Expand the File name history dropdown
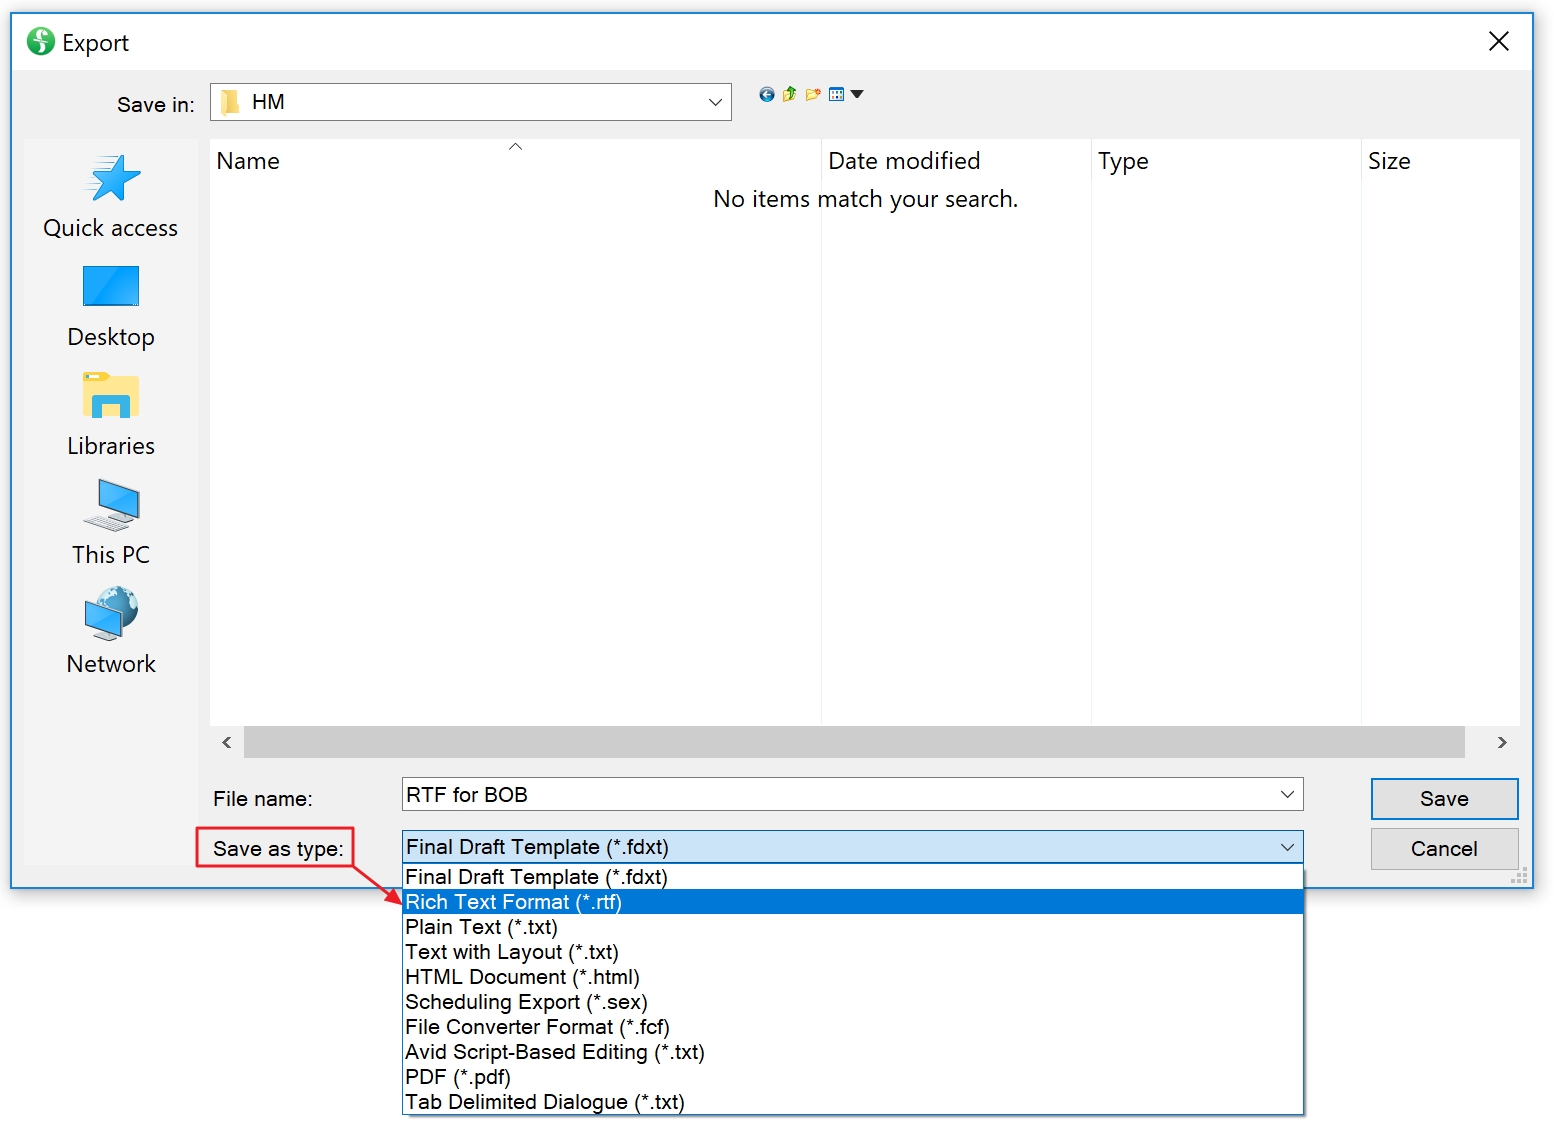This screenshot has width=1554, height=1134. click(x=1287, y=794)
